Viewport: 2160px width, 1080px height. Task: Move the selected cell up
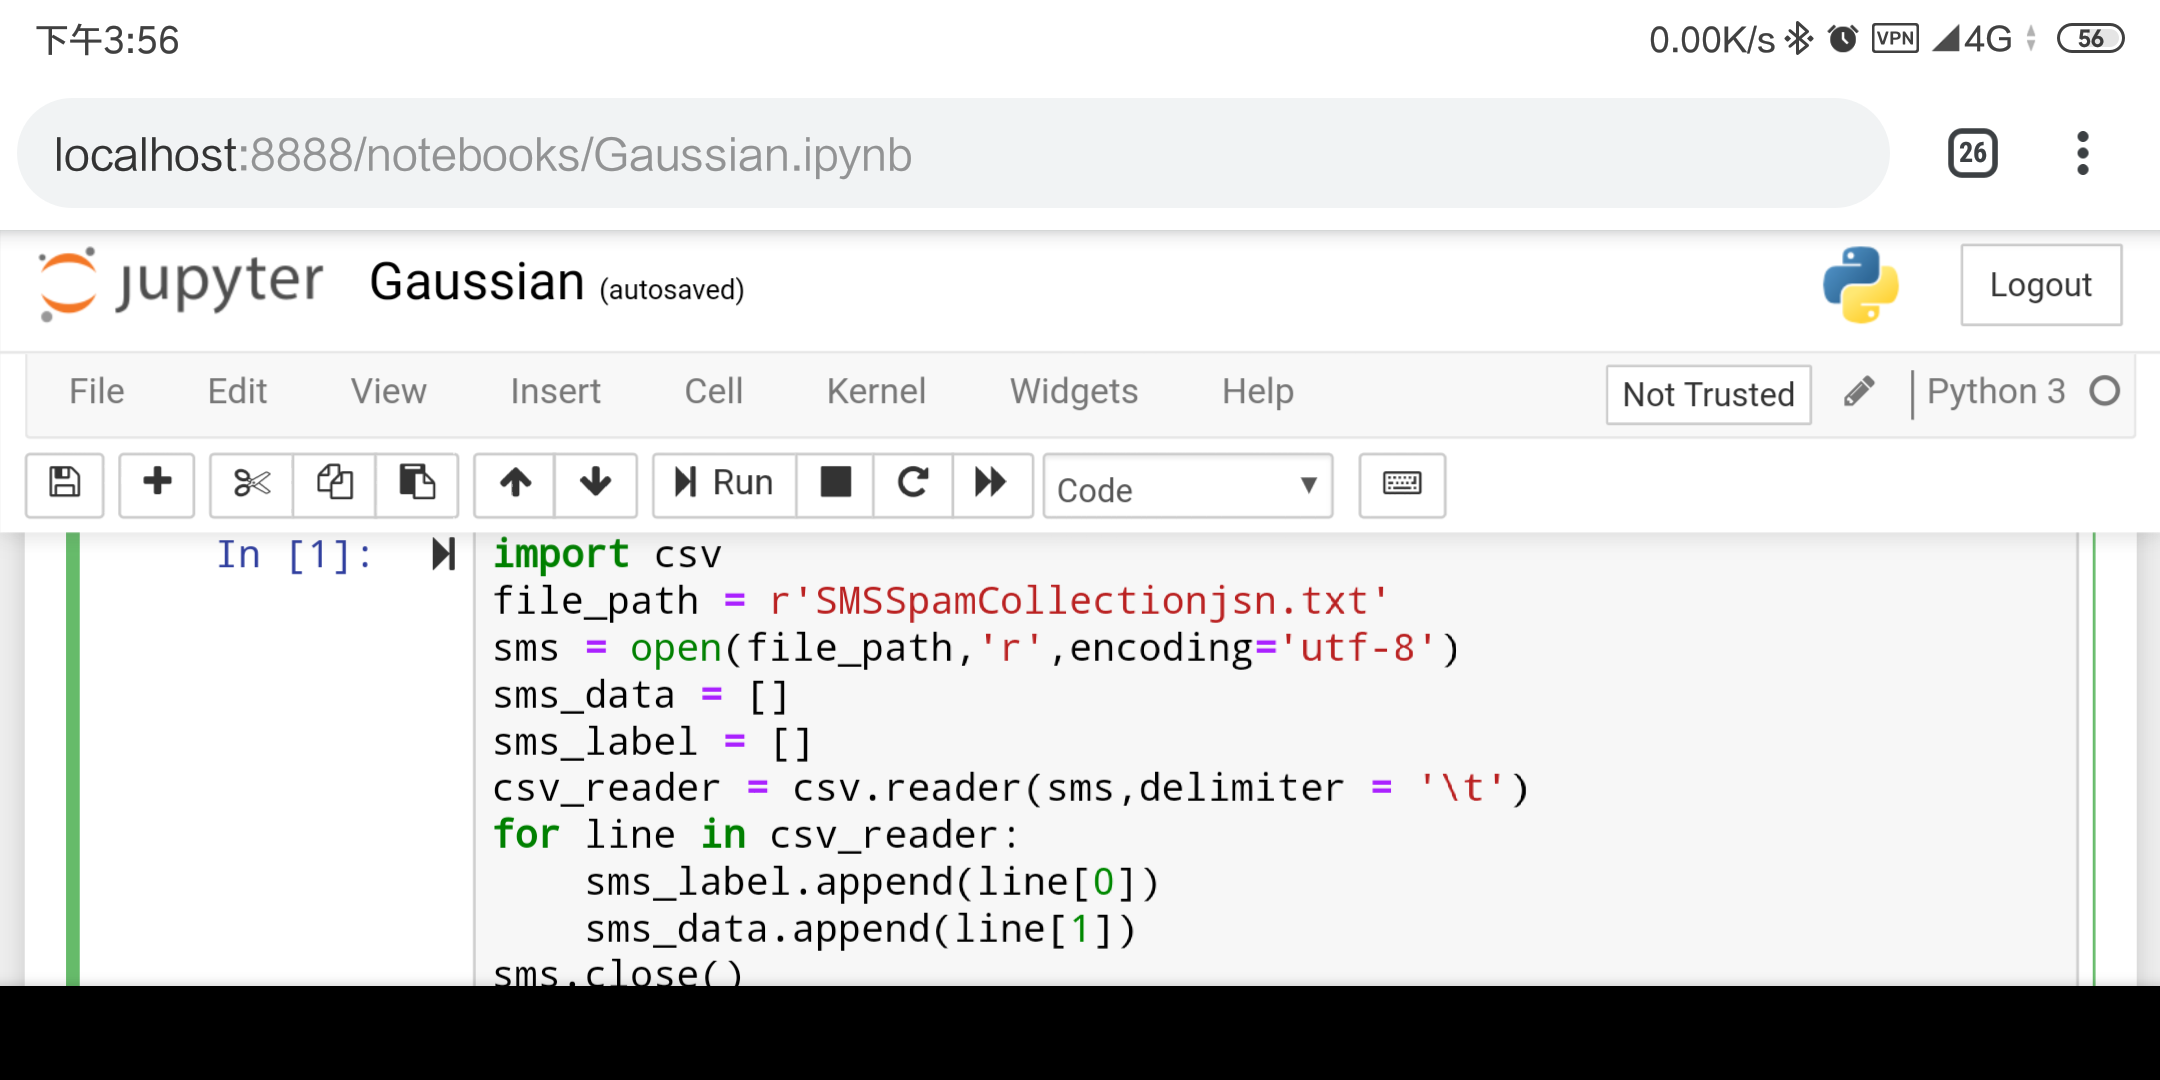pyautogui.click(x=515, y=484)
